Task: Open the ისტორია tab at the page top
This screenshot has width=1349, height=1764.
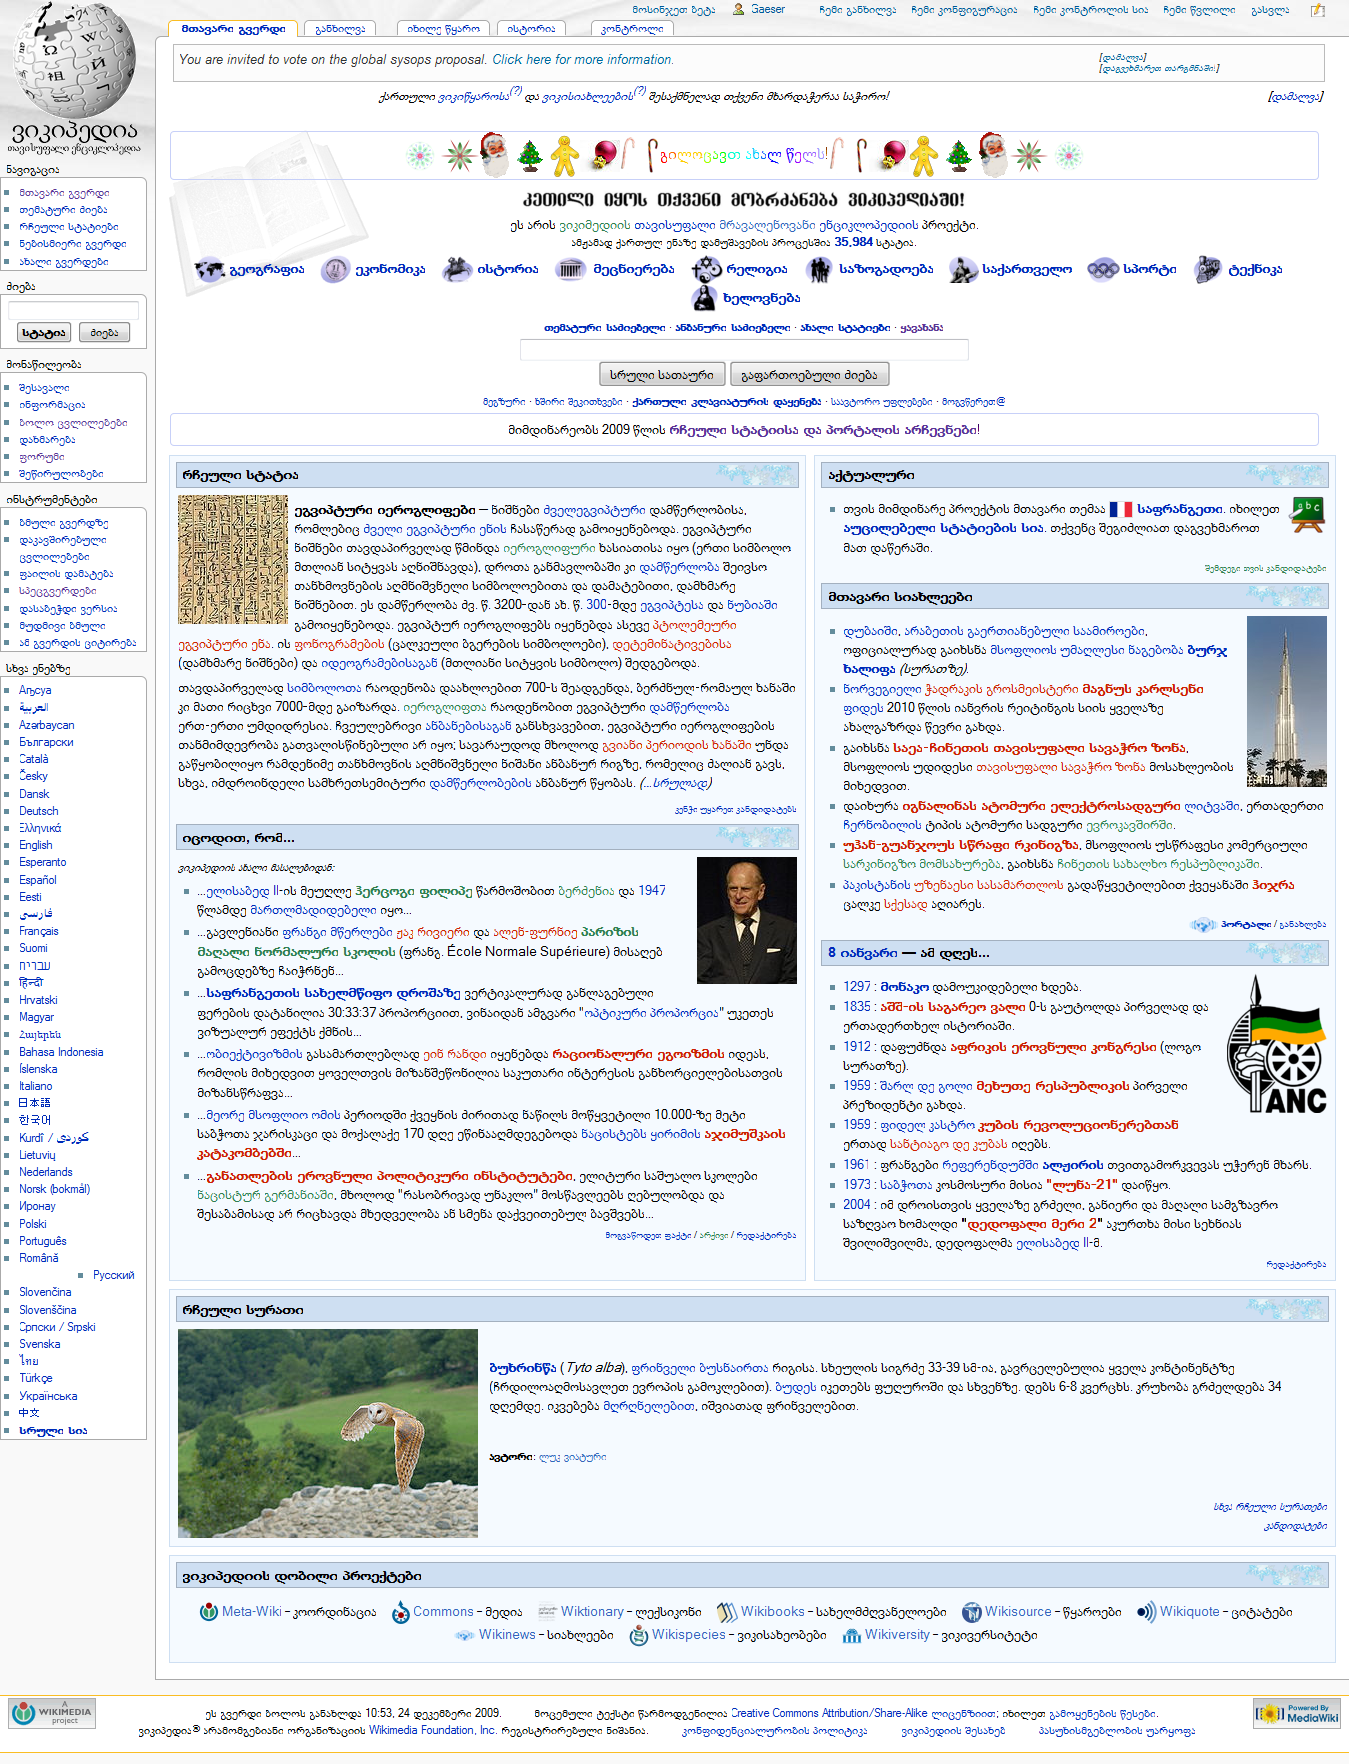Action: pyautogui.click(x=530, y=29)
